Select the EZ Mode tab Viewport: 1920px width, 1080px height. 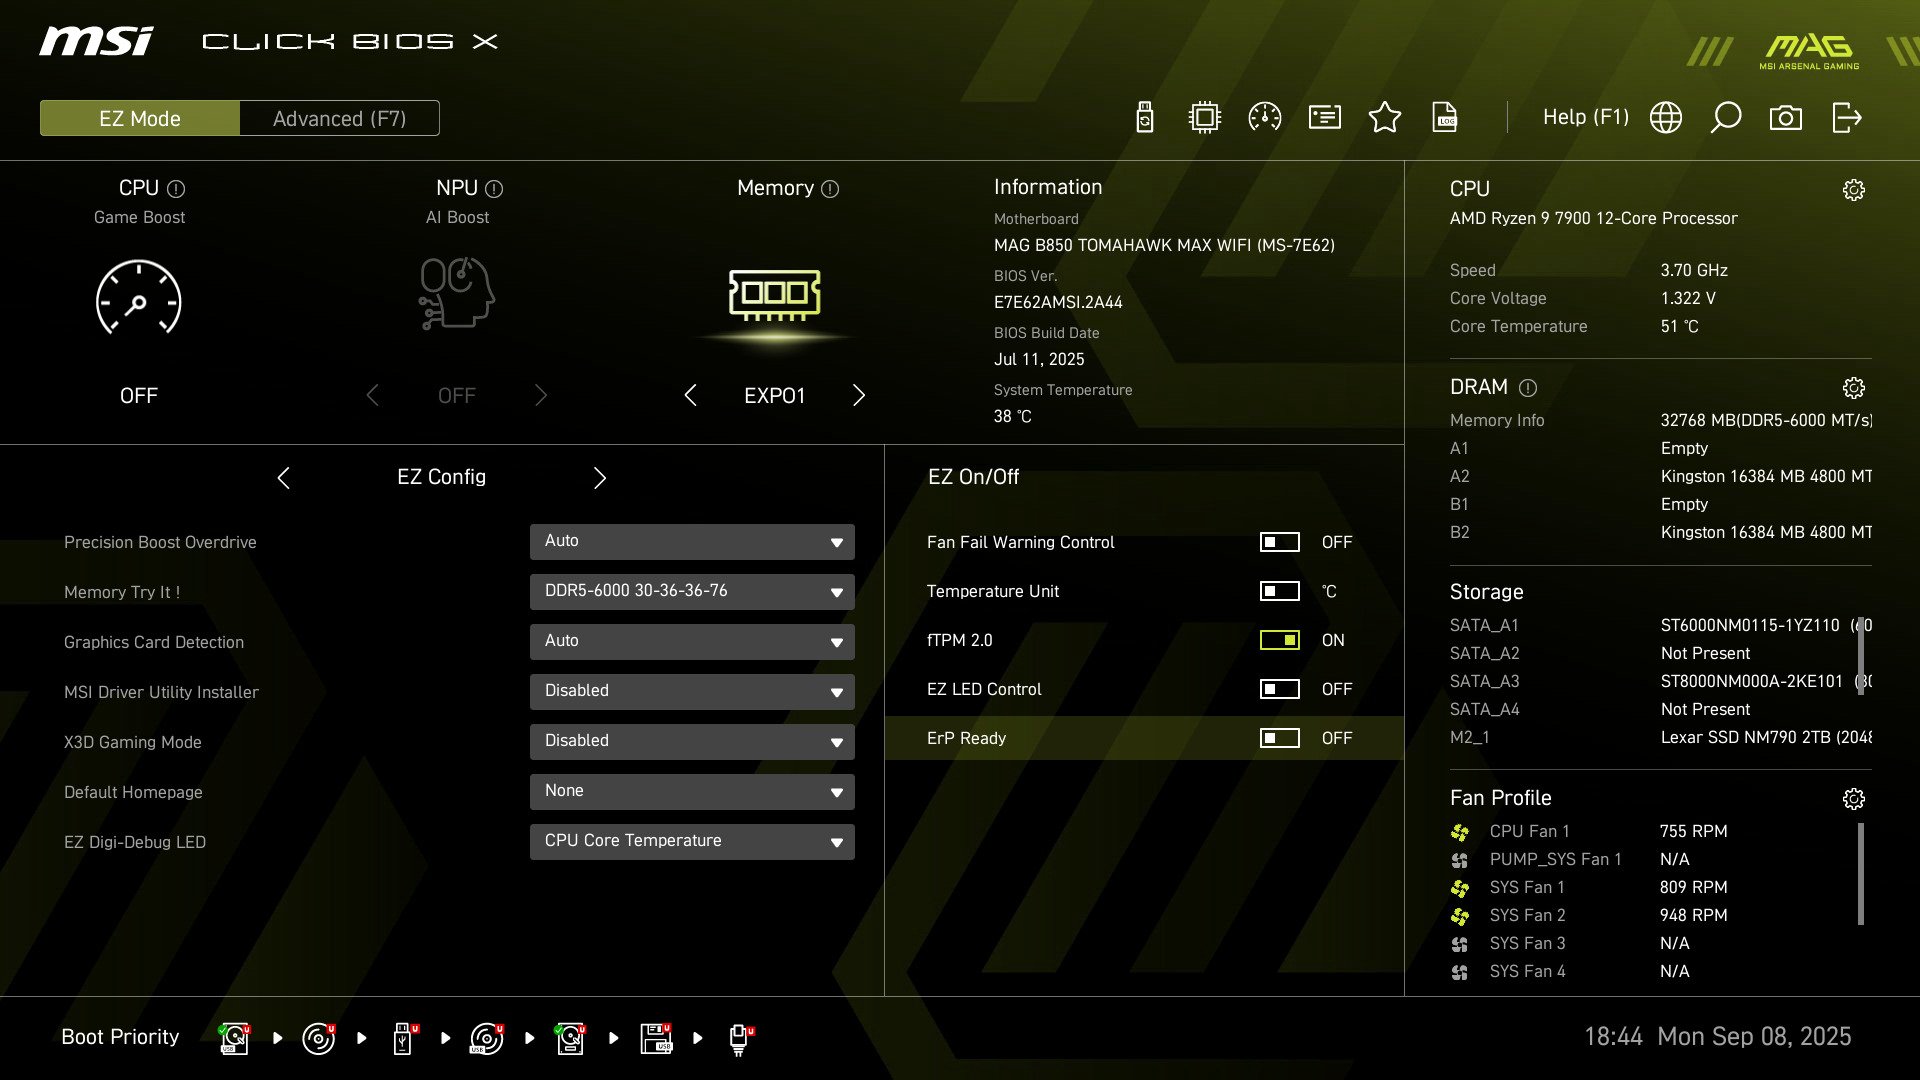[140, 118]
